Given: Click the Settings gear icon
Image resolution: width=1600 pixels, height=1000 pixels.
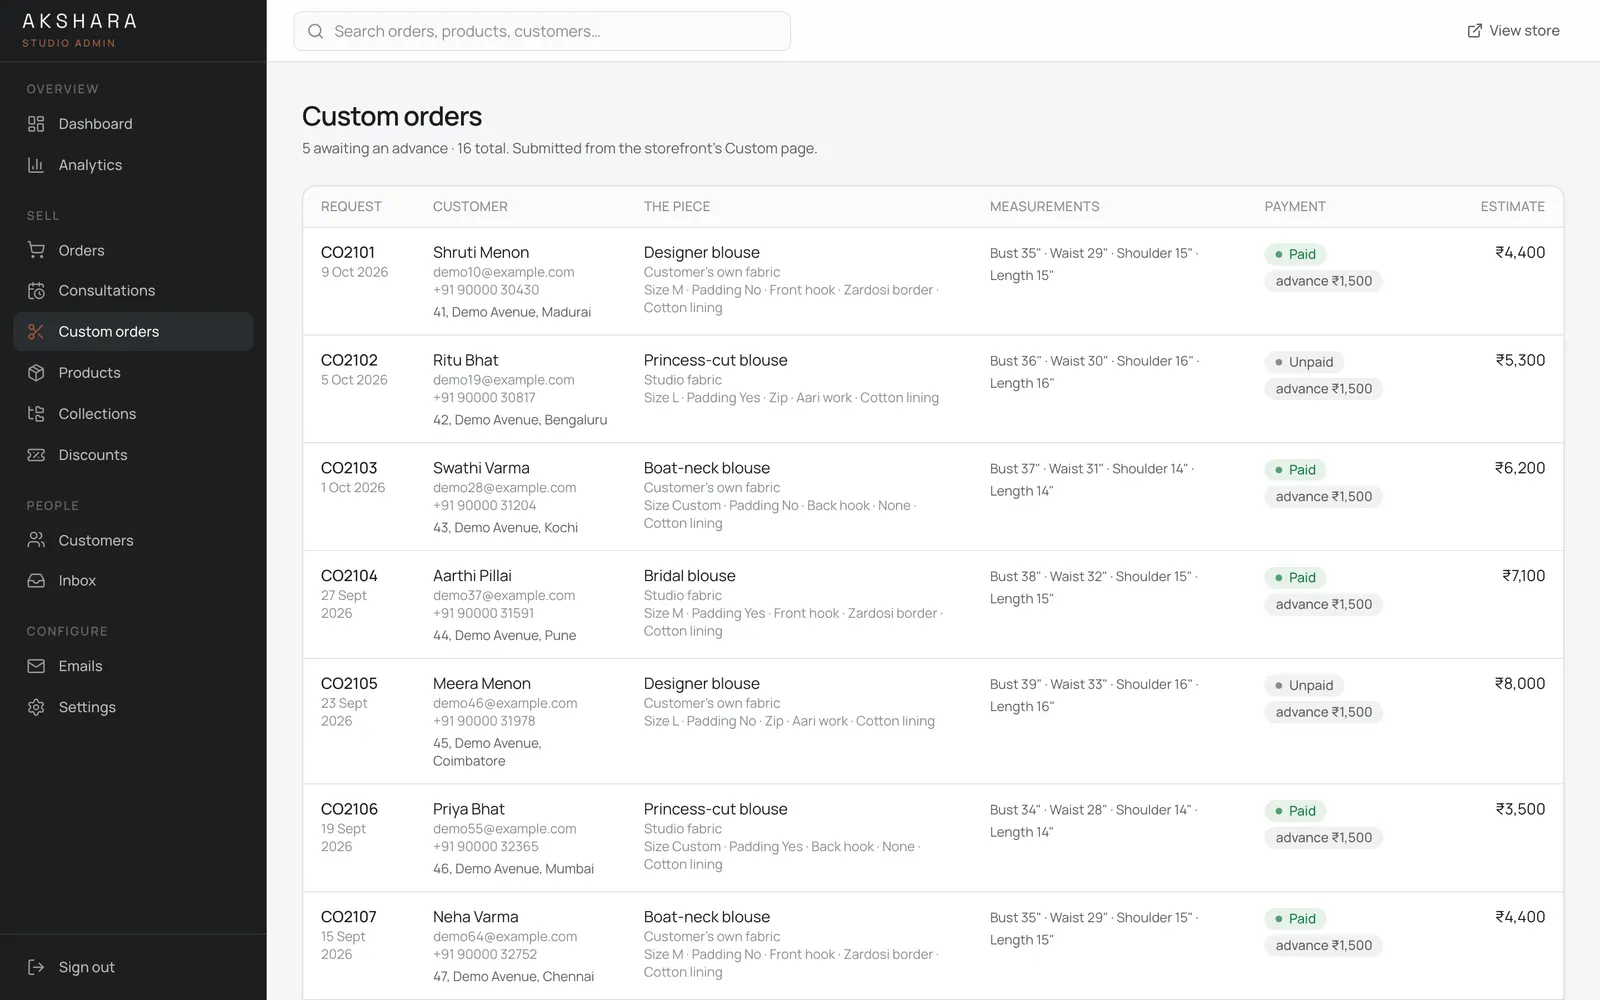Looking at the screenshot, I should tap(36, 707).
